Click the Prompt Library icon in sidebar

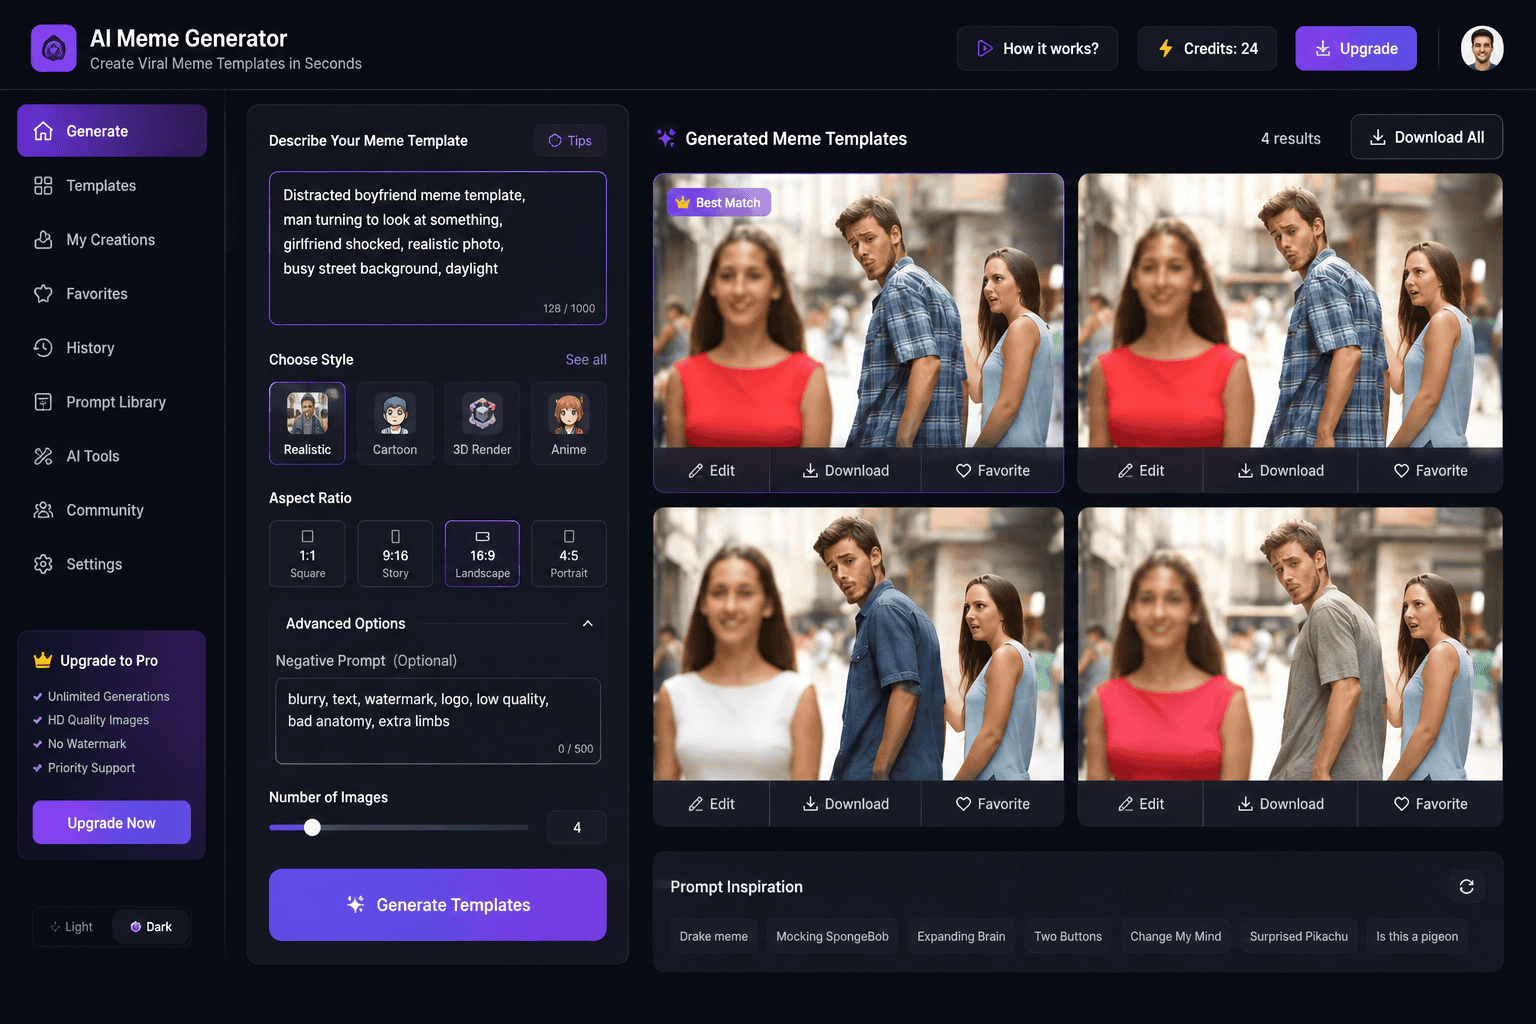43,402
